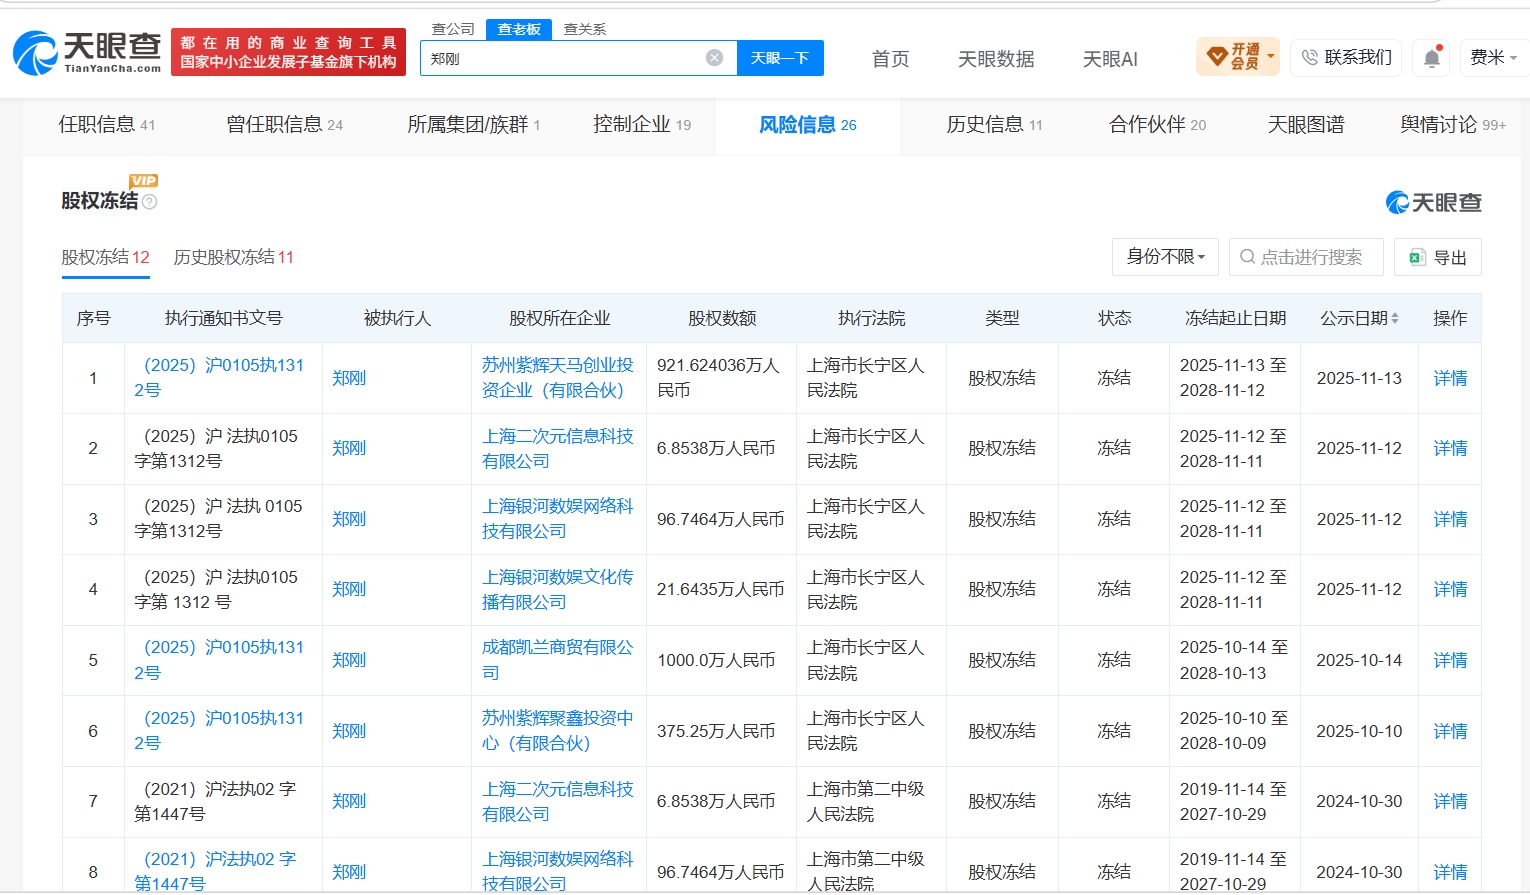Screen dimensions: 1530x895
Task: Open 详情 for row 5
Action: [1450, 660]
